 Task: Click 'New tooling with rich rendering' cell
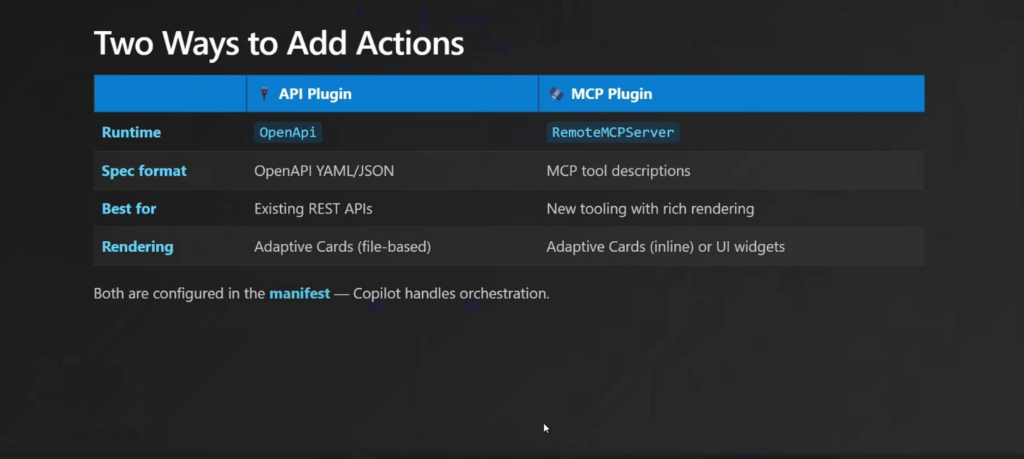point(650,209)
